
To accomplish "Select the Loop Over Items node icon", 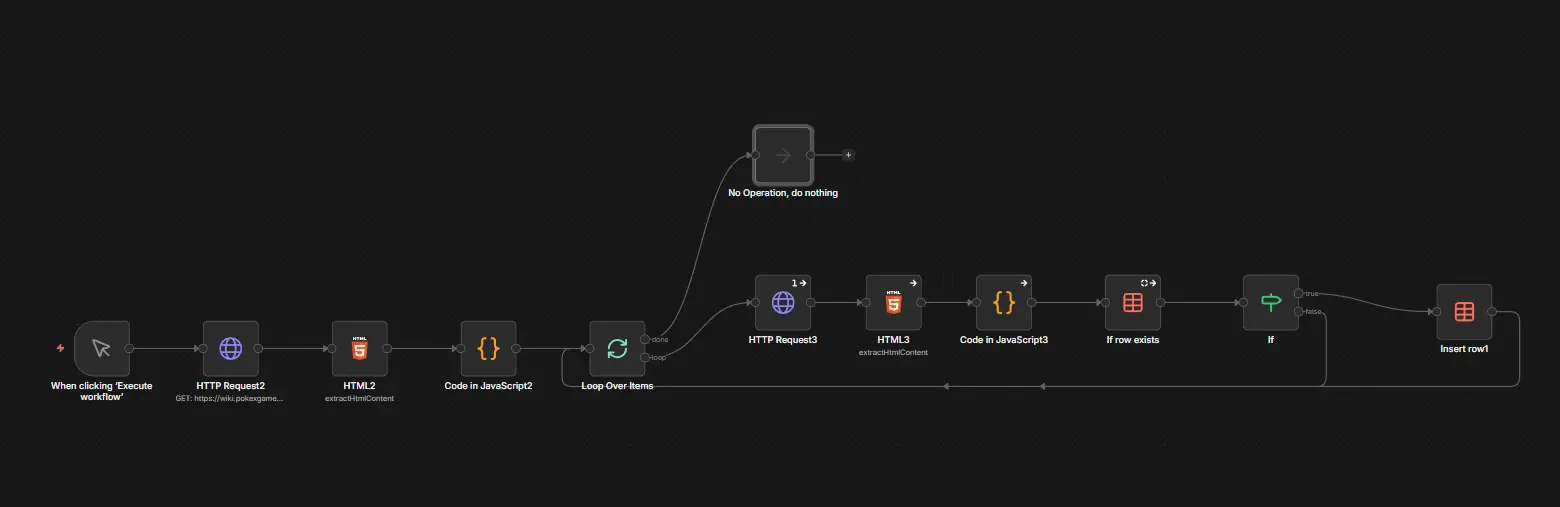I will [x=617, y=348].
